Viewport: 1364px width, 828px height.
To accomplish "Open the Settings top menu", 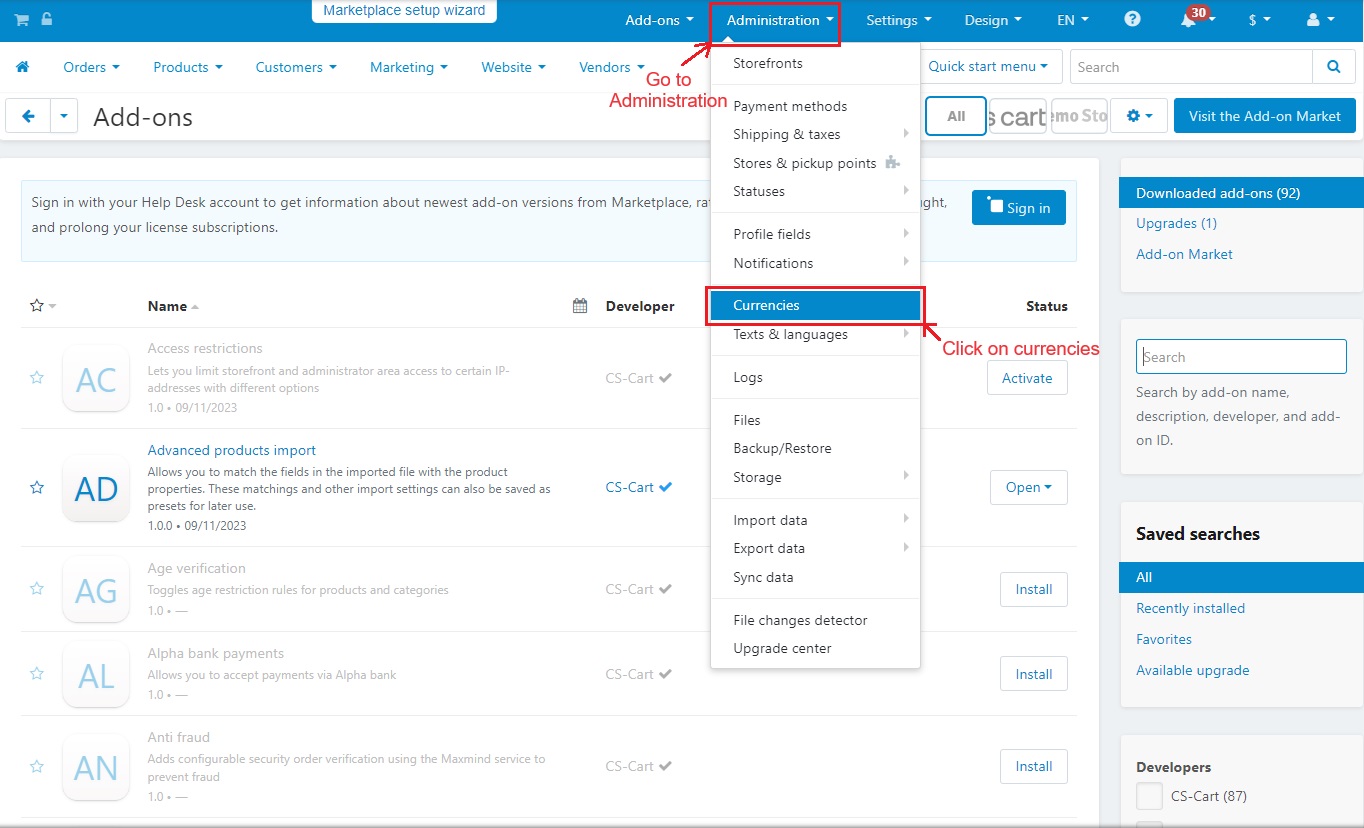I will [x=899, y=20].
